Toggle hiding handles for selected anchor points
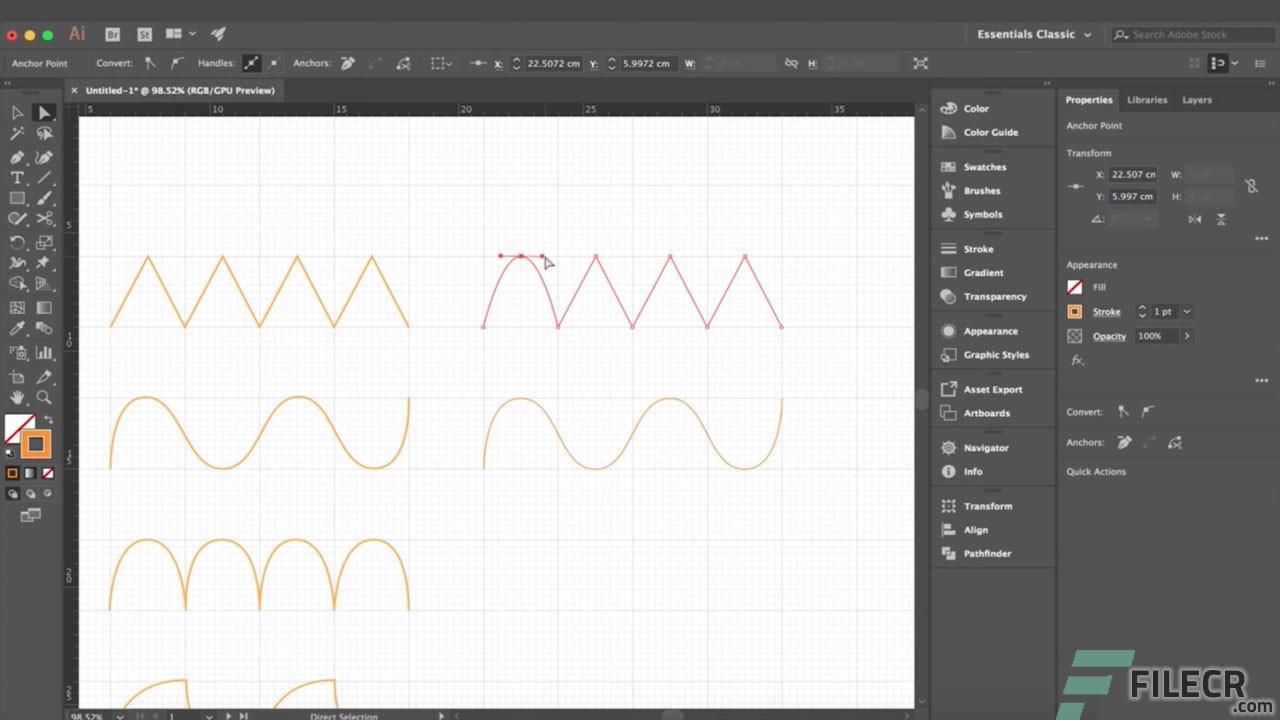 click(273, 63)
